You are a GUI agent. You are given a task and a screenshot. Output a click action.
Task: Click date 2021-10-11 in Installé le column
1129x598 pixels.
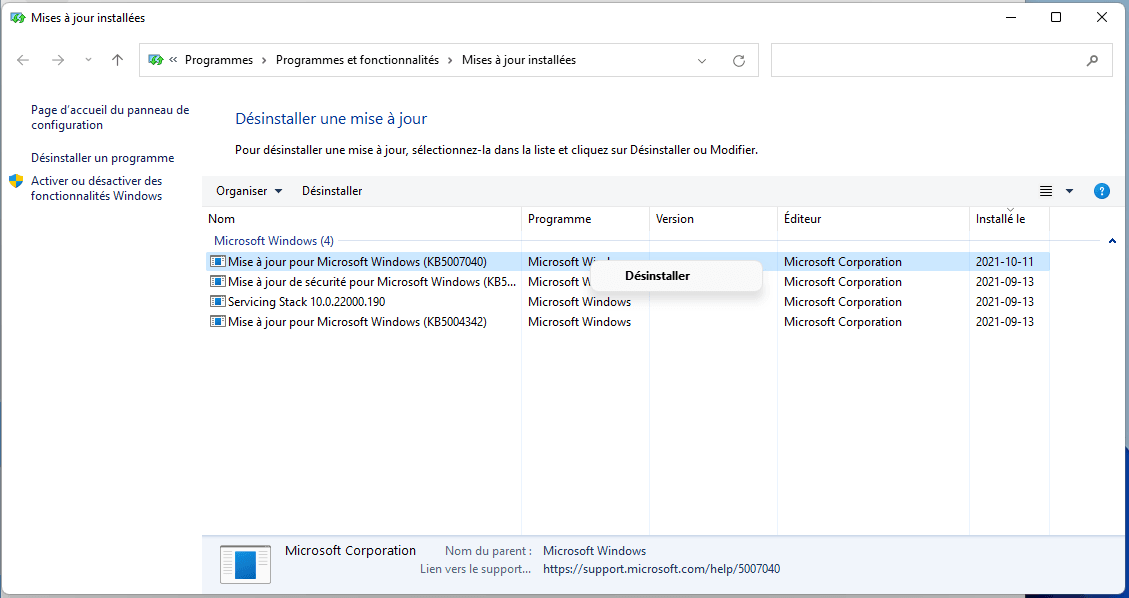(x=1004, y=262)
